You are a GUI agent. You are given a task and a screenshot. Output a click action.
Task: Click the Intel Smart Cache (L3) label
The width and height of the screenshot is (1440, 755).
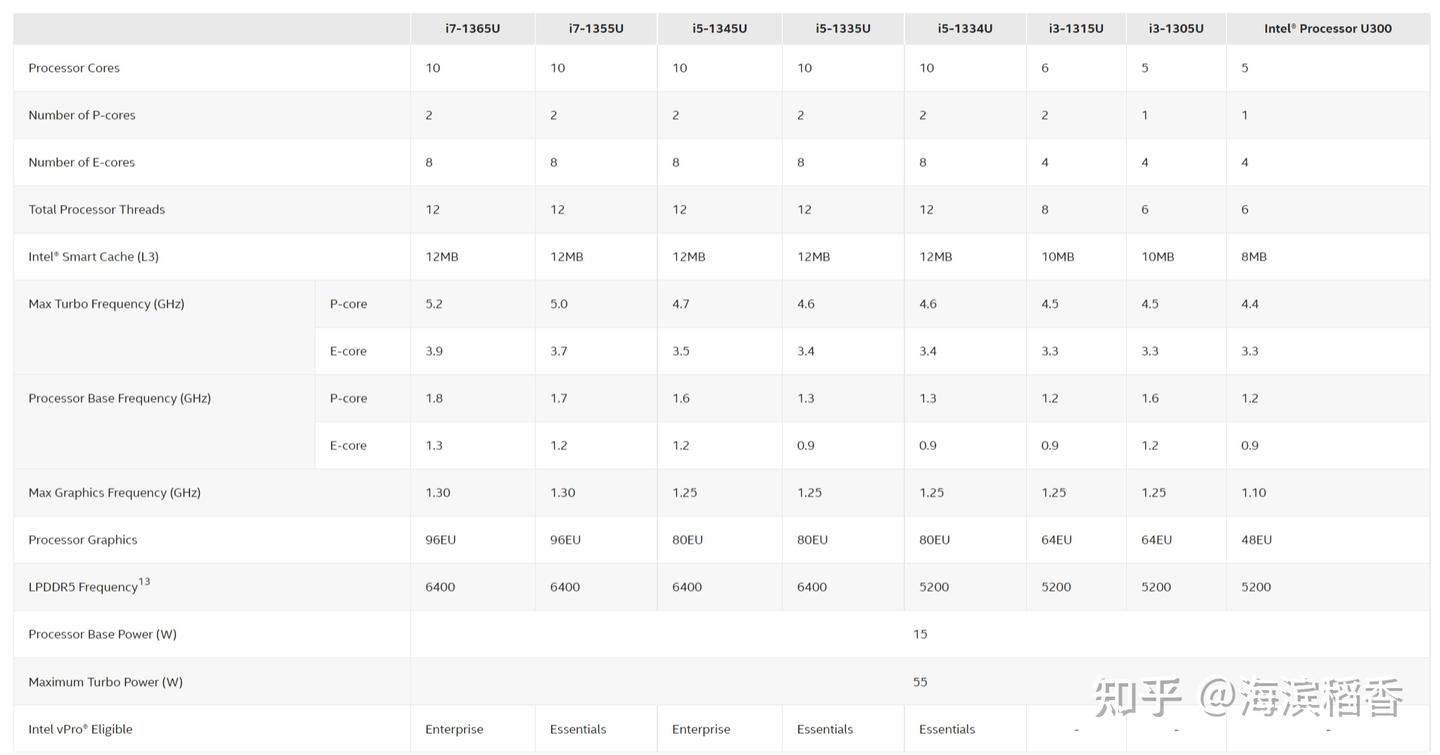coord(93,257)
